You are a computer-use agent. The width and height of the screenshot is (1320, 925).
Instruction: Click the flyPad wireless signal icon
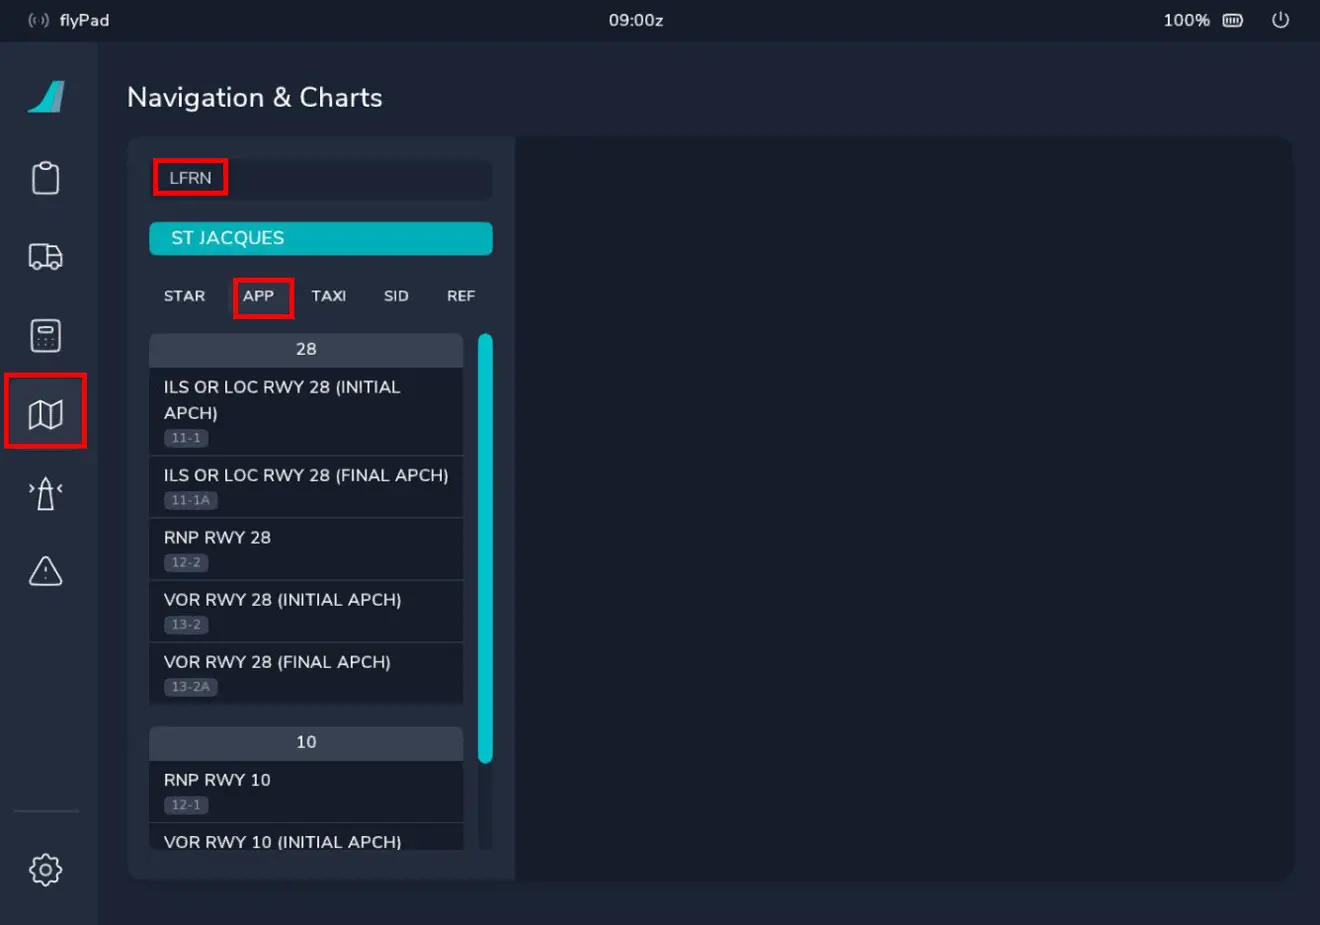pos(38,20)
